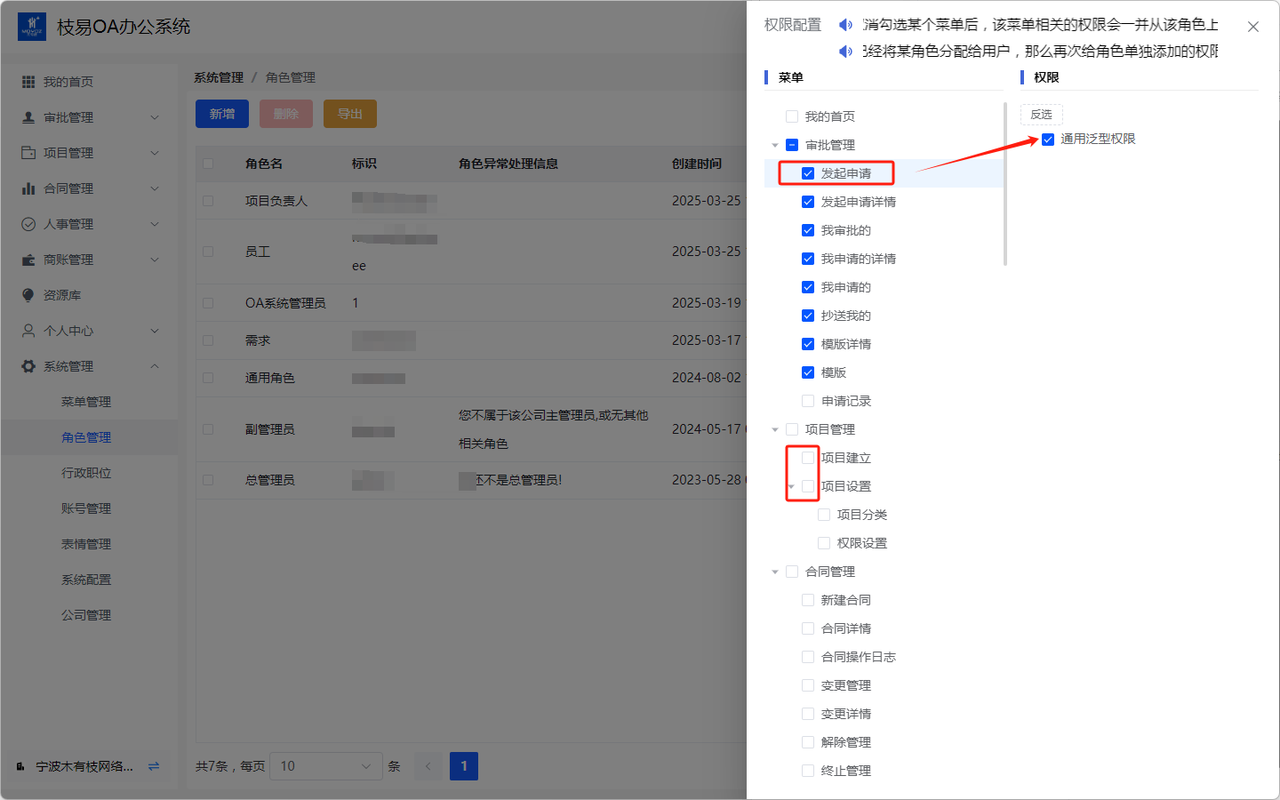Collapse the 审批管理 tree node arrow
Screen dimensions: 1280x800
click(x=775, y=145)
